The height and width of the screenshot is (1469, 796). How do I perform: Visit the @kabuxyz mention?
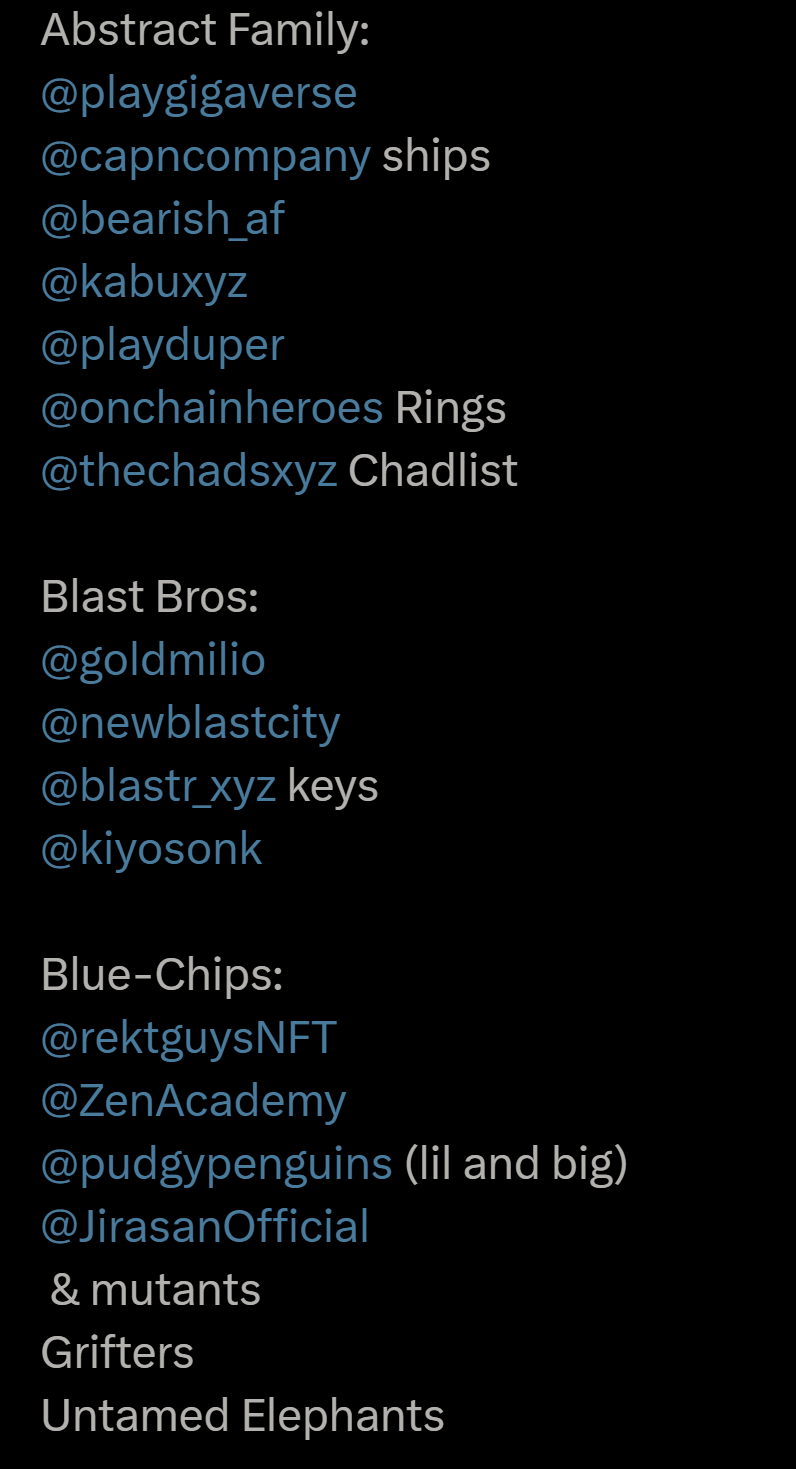pyautogui.click(x=143, y=283)
